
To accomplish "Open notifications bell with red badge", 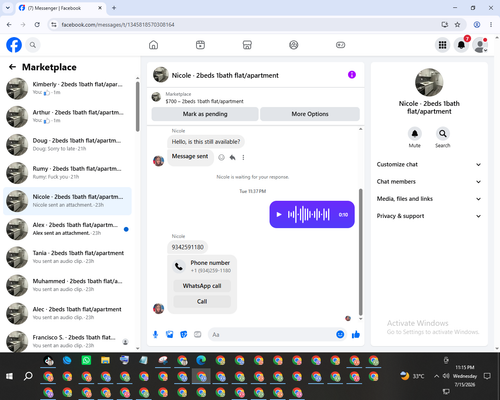I will [461, 45].
